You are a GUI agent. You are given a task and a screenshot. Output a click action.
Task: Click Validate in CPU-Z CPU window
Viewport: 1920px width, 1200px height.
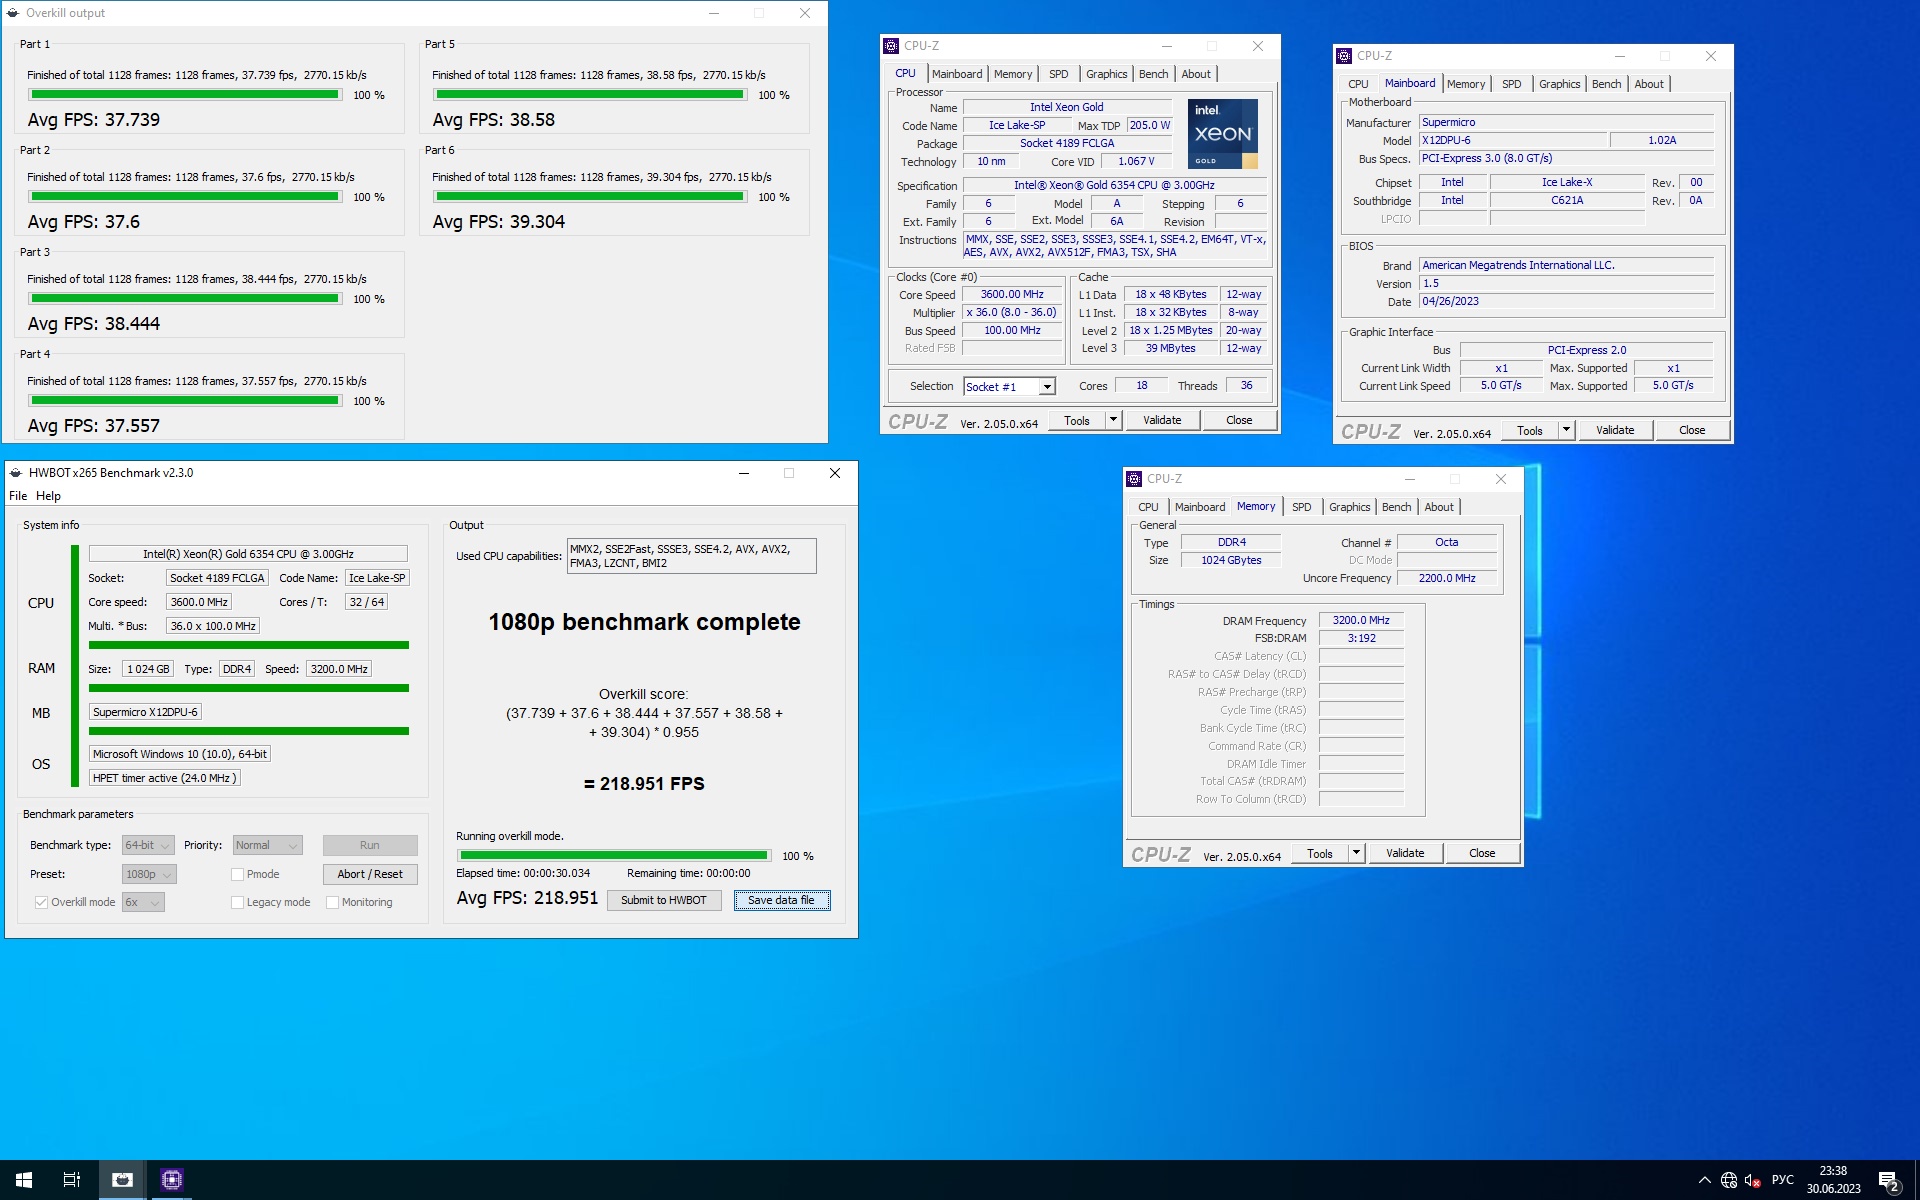coord(1162,420)
